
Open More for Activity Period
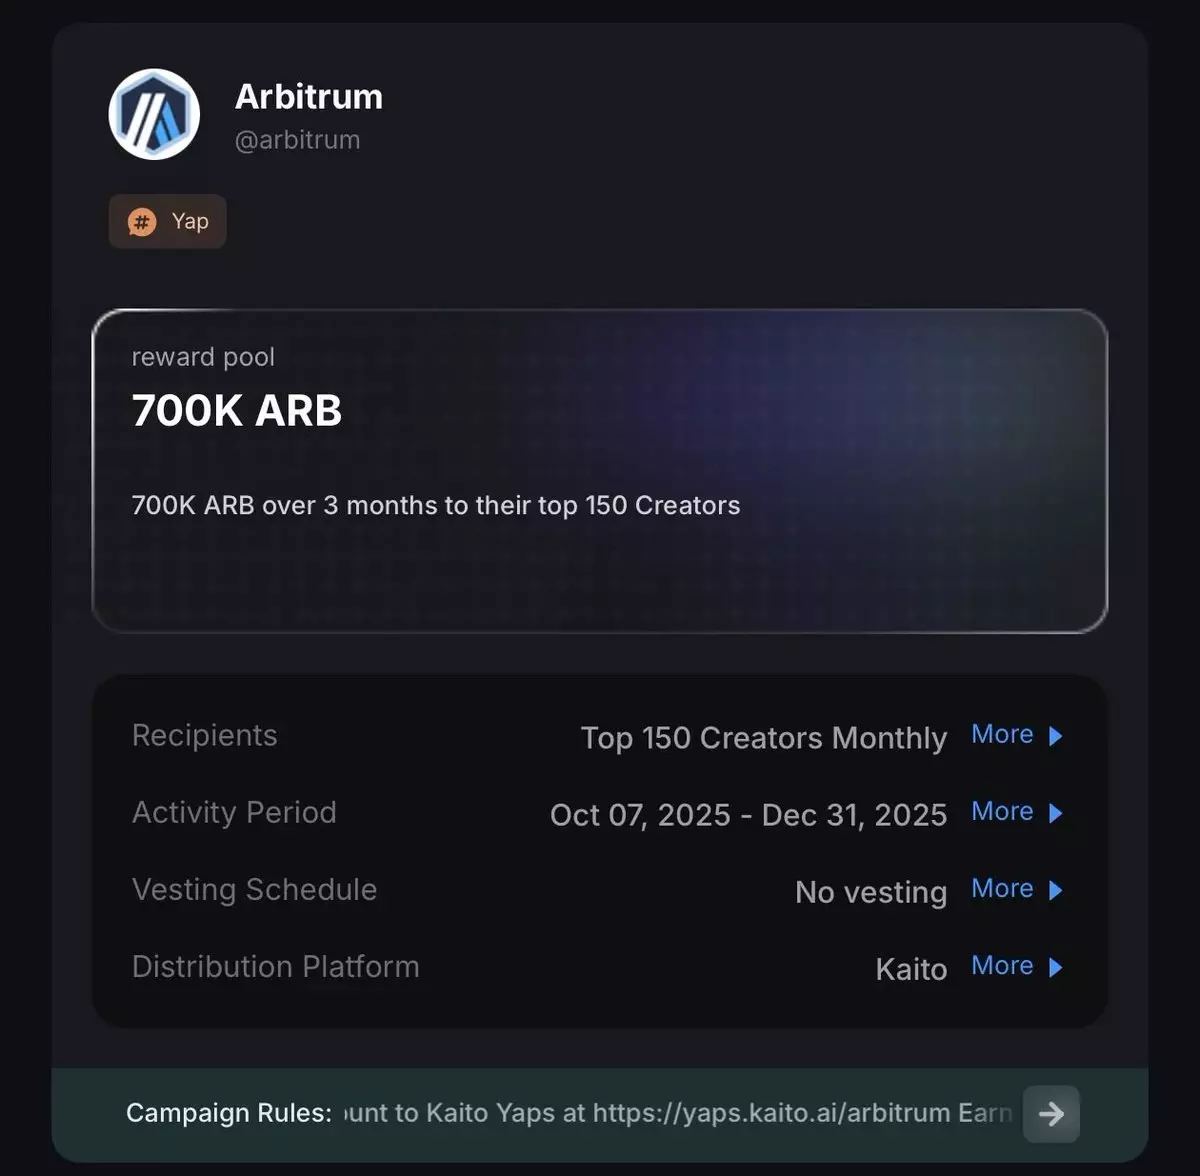click(1002, 811)
